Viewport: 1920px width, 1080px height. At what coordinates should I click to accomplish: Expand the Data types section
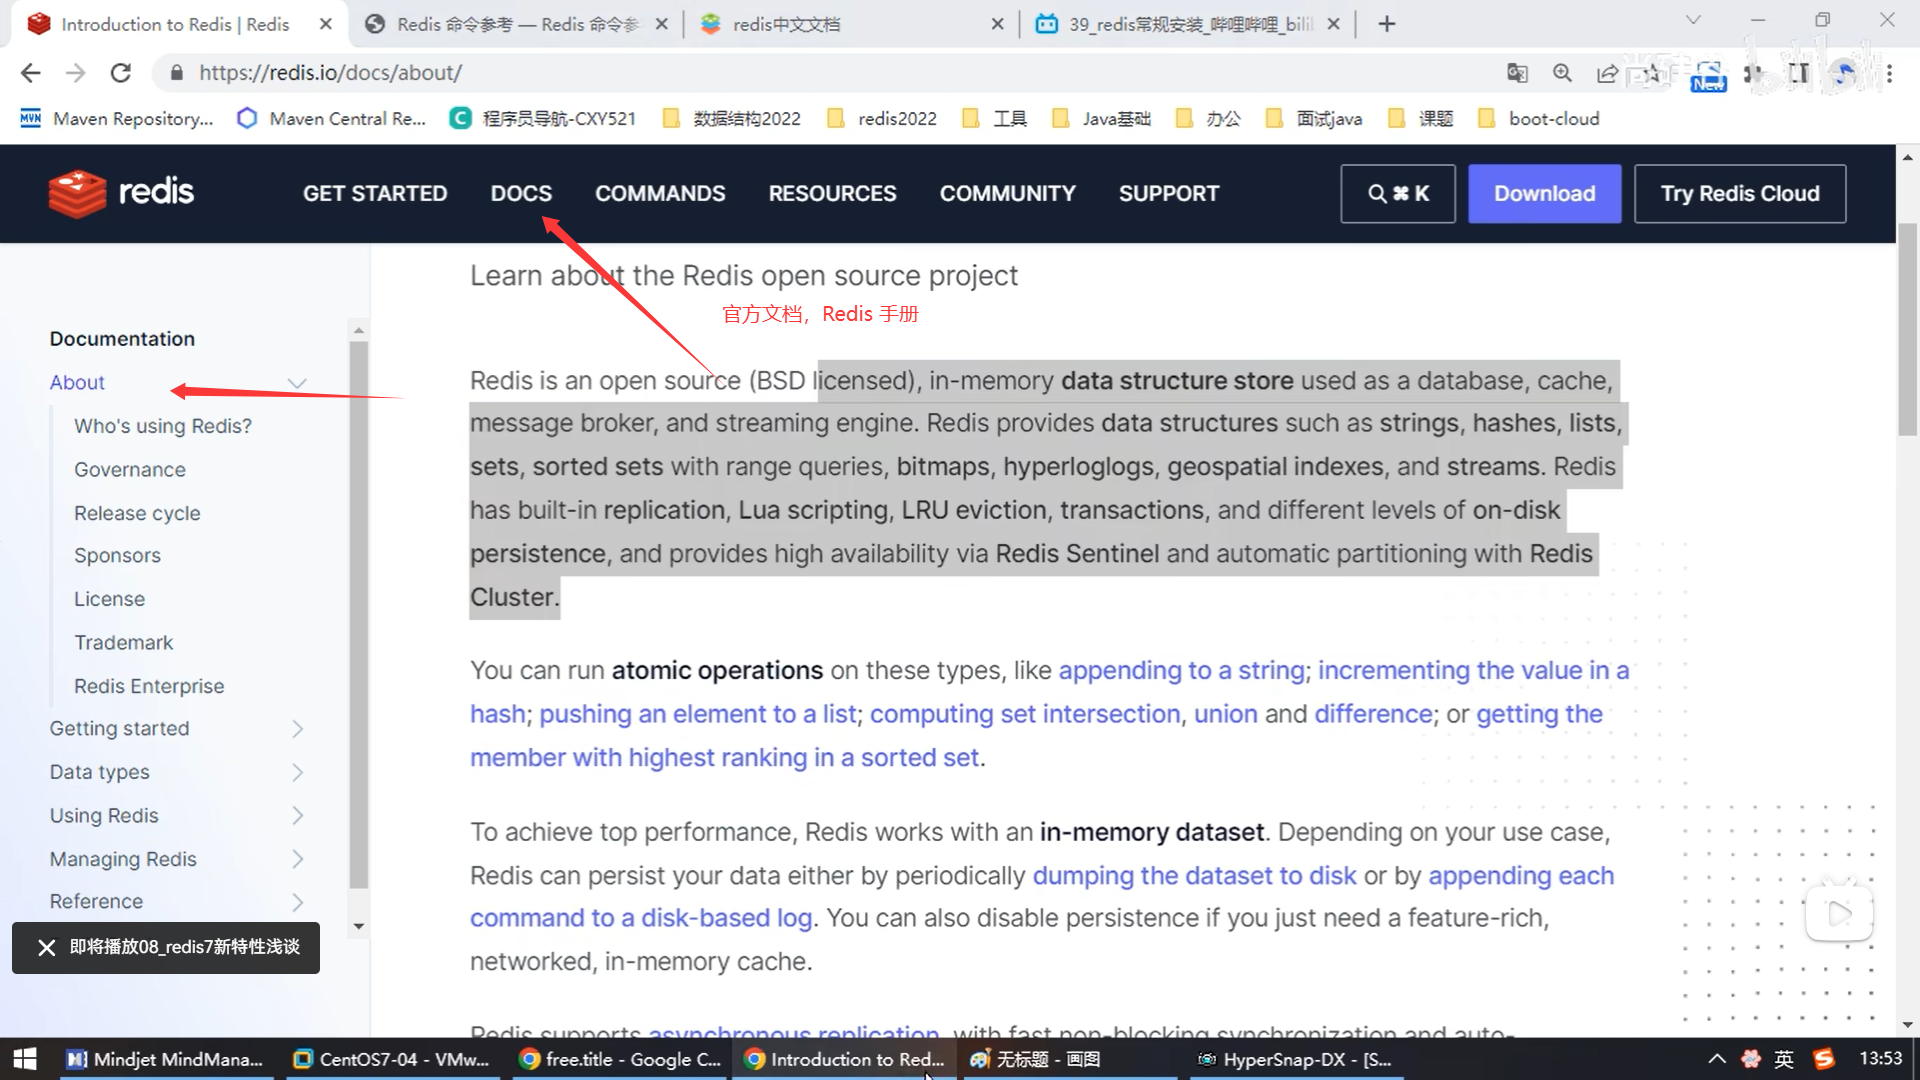297,772
